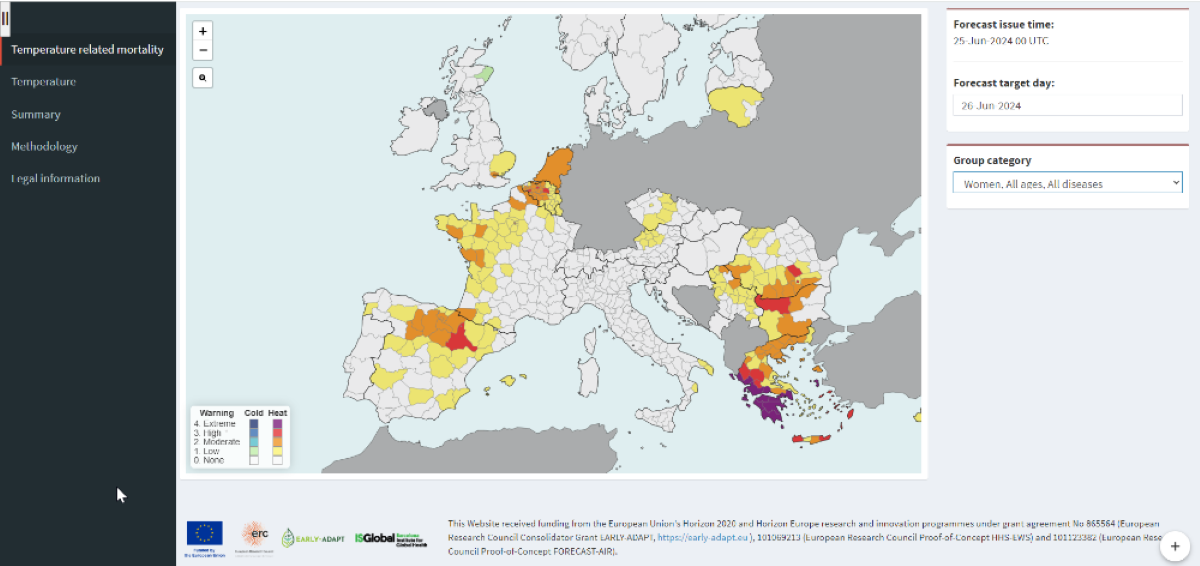This screenshot has height=566, width=1200.
Task: Open the ERC logo
Action: 255,534
